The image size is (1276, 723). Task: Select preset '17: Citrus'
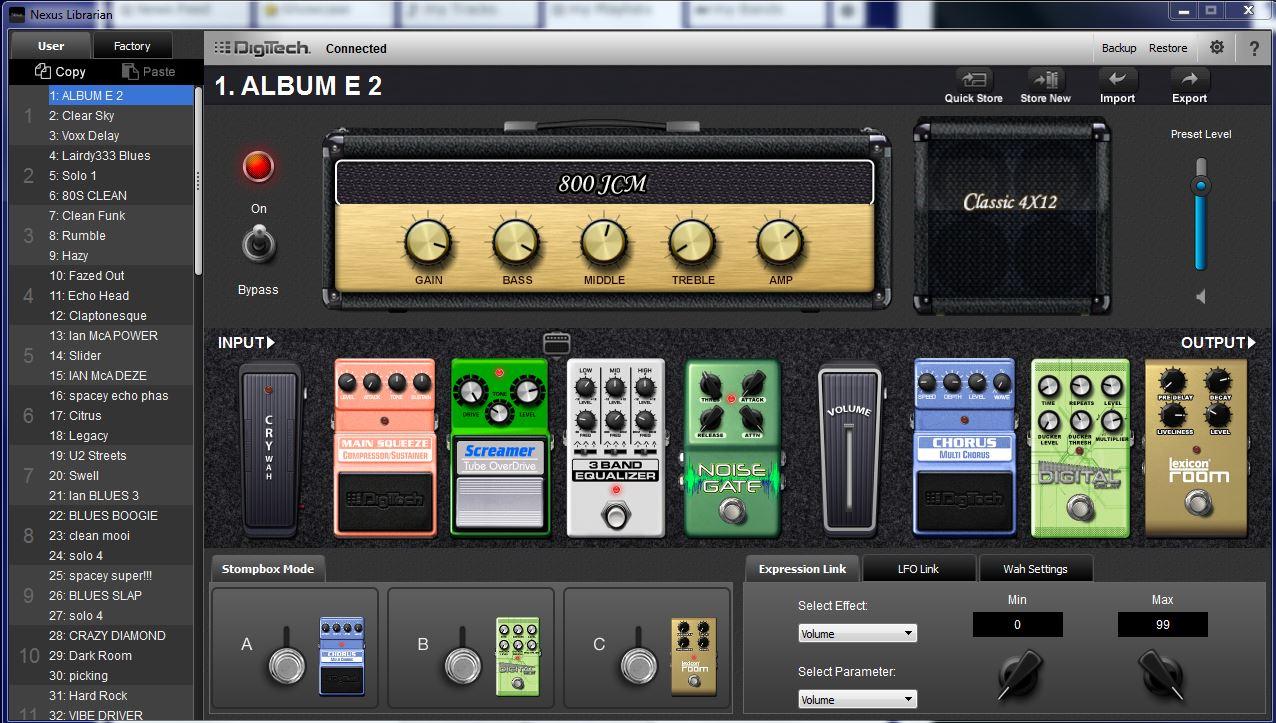click(x=121, y=416)
